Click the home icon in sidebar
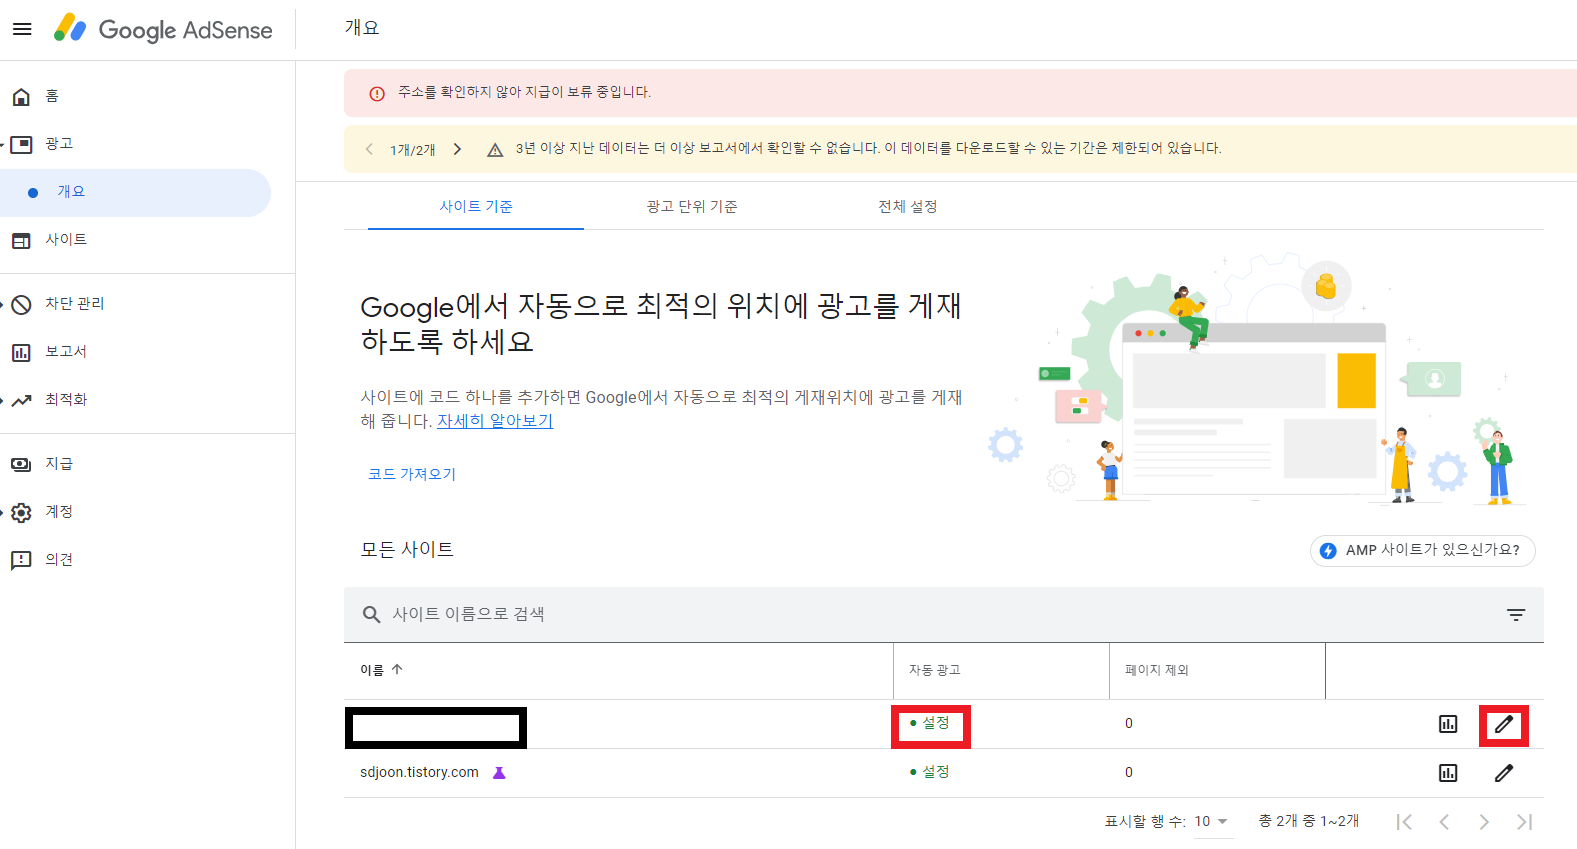This screenshot has width=1577, height=849. [21, 96]
